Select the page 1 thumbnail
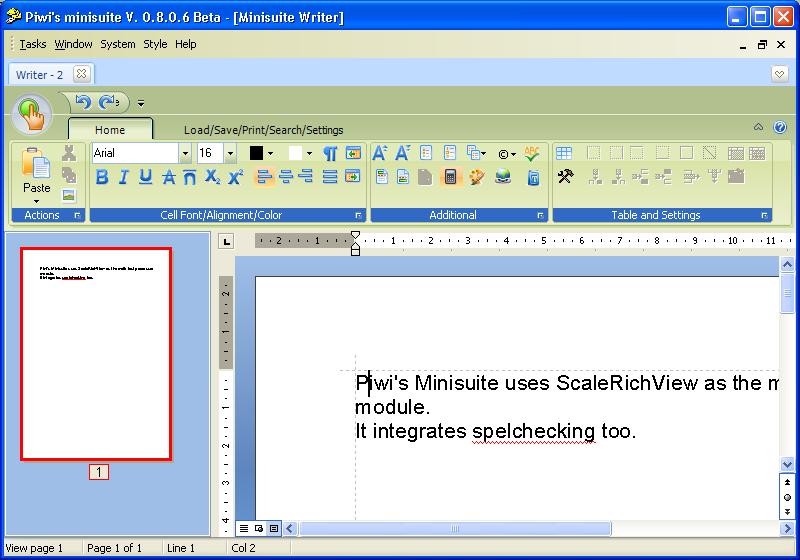This screenshot has width=800, height=560. coord(96,354)
